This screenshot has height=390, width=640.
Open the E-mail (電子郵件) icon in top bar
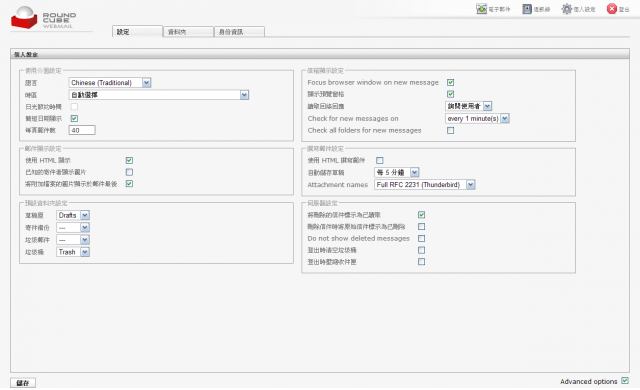(x=482, y=9)
